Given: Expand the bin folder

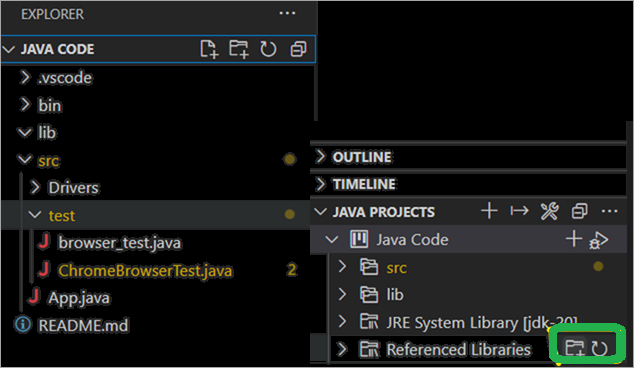Looking at the screenshot, I should (25, 104).
